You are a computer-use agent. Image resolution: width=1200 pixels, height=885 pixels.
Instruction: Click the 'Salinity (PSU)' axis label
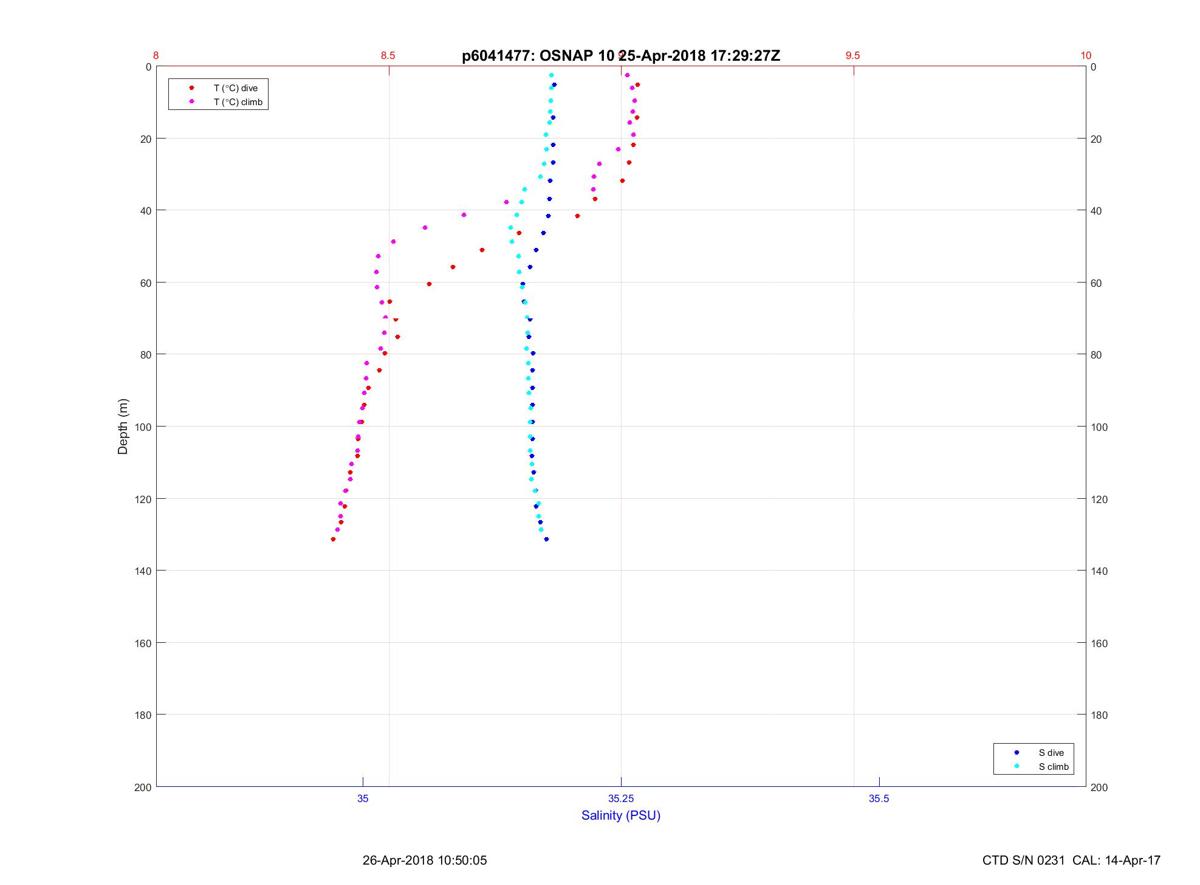(621, 815)
